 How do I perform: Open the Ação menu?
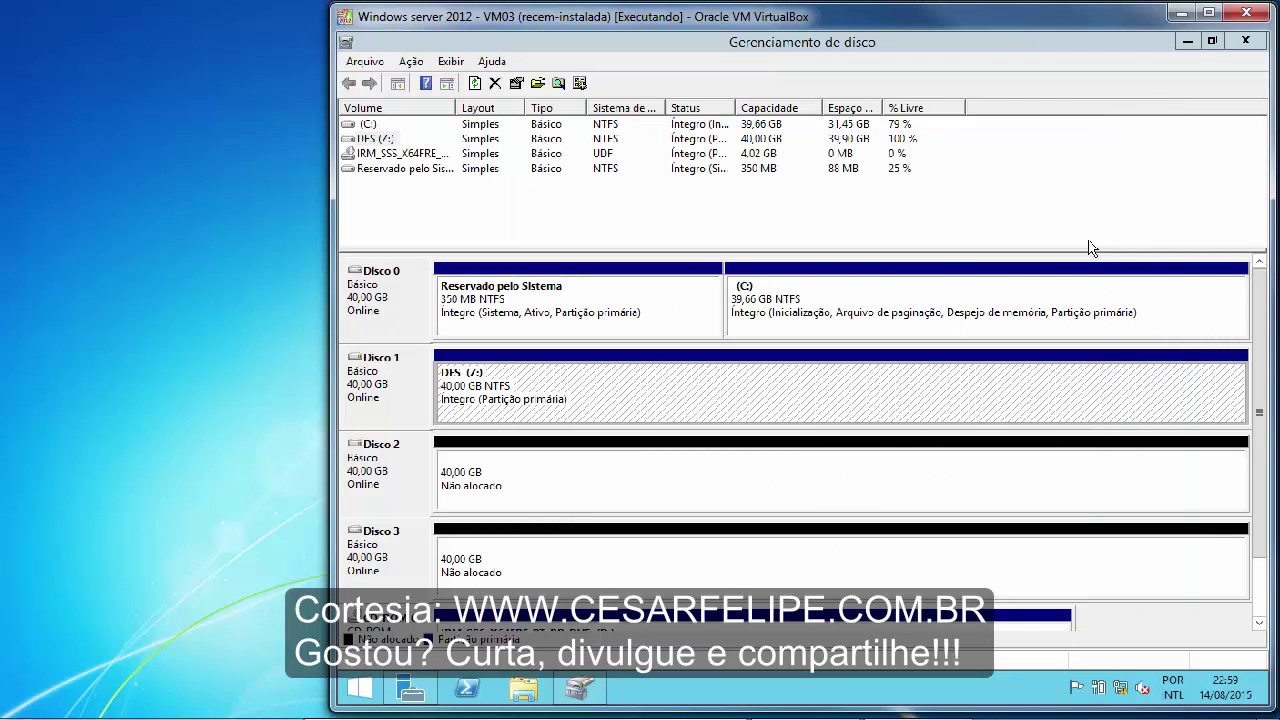(x=411, y=61)
